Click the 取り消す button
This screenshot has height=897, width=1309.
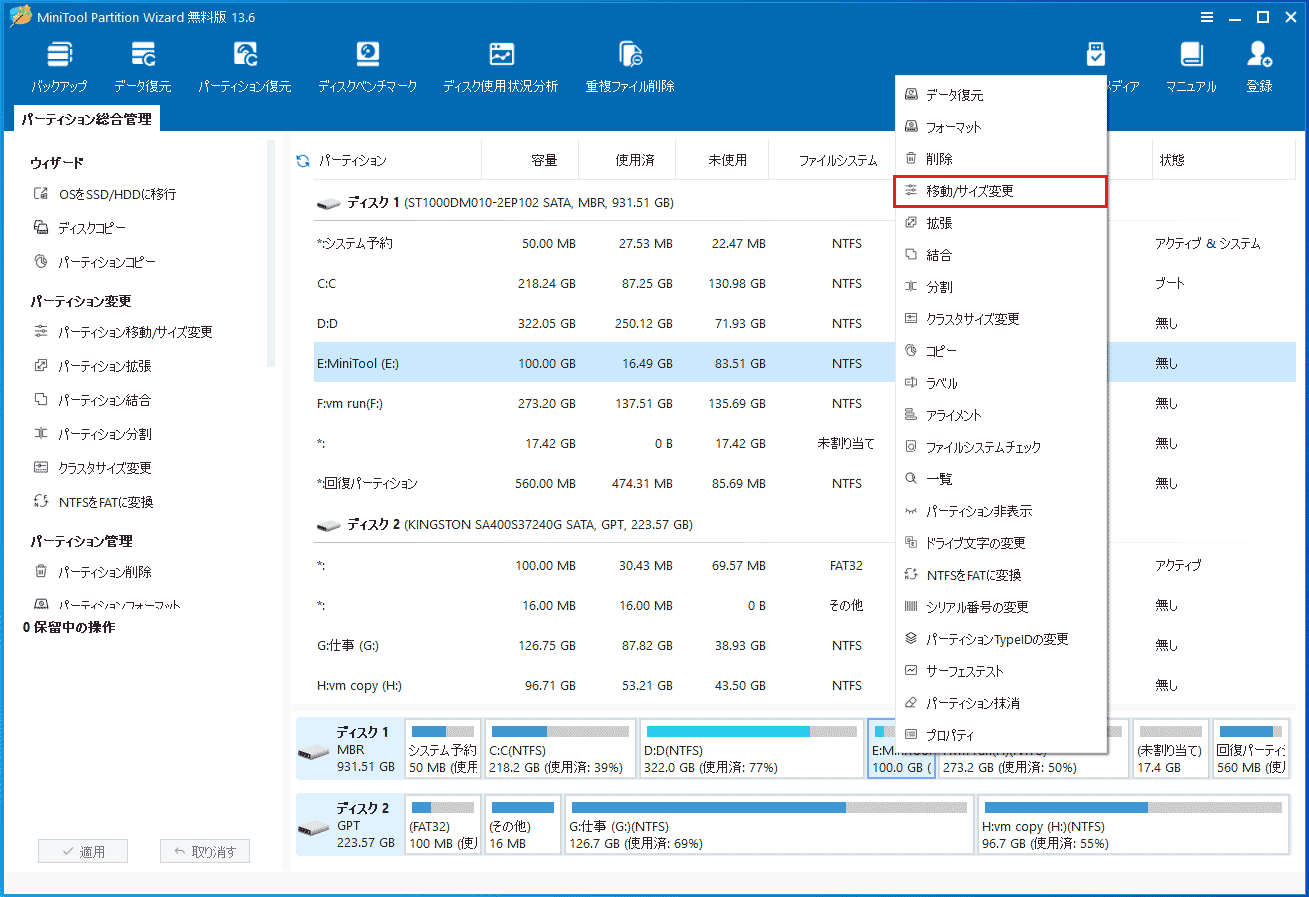[205, 852]
